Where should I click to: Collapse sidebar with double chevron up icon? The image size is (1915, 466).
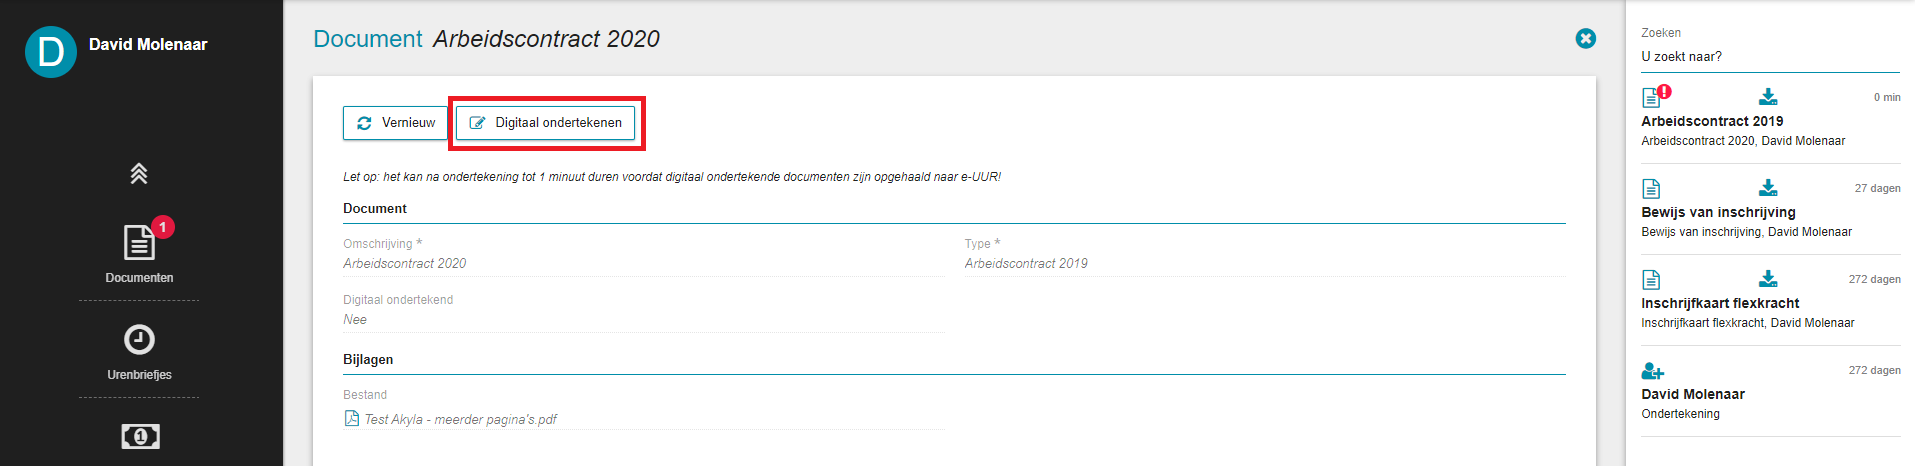(139, 174)
